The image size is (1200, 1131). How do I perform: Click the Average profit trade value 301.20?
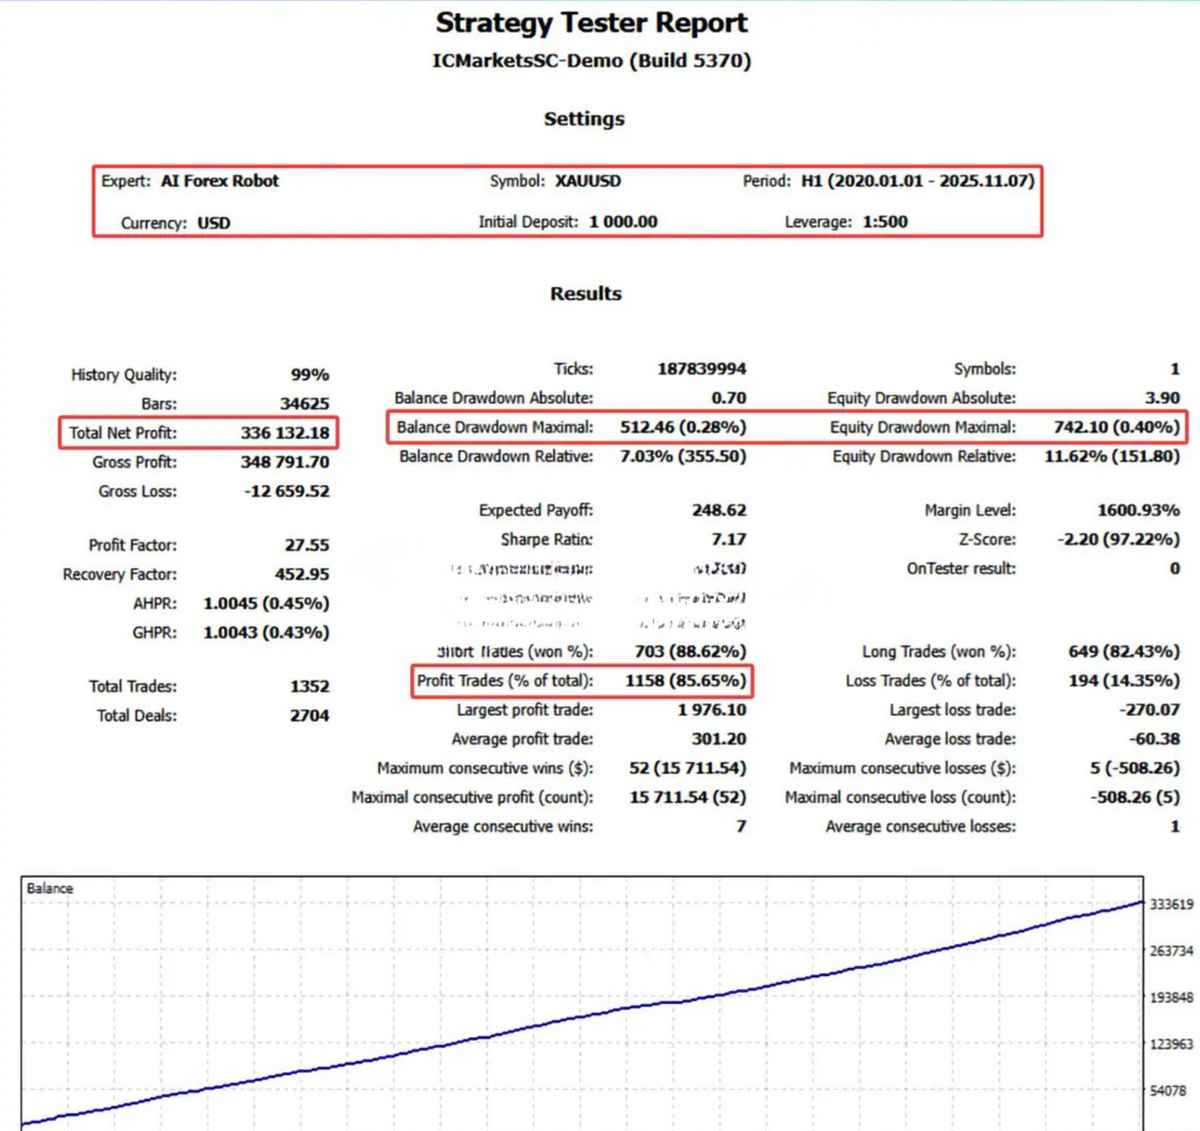(719, 738)
